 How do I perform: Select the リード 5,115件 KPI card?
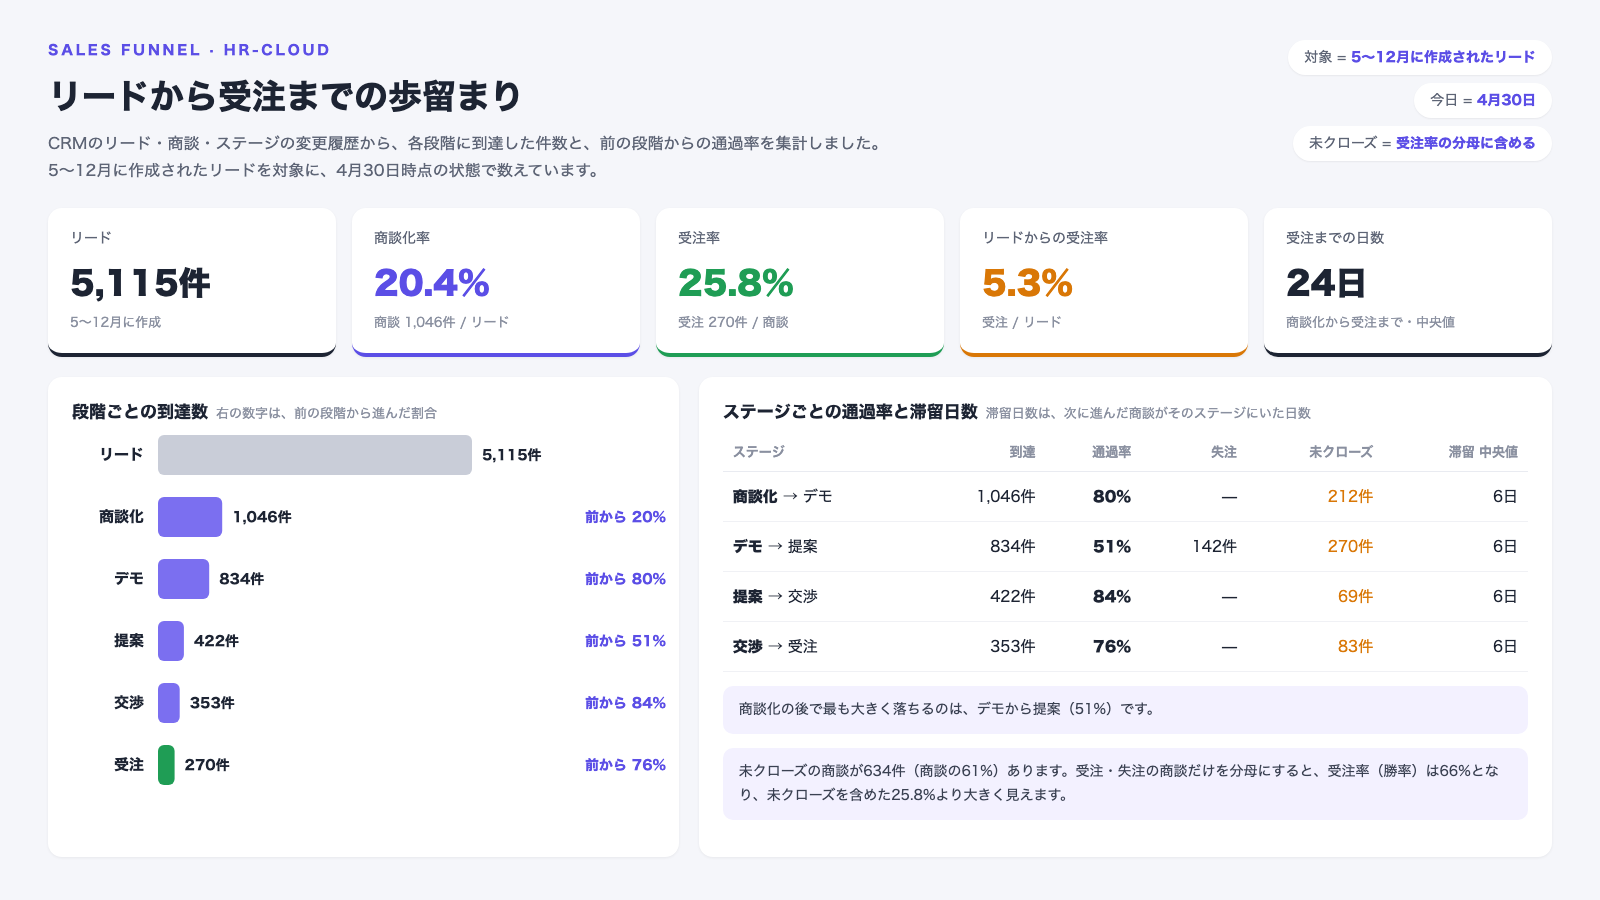tap(192, 282)
